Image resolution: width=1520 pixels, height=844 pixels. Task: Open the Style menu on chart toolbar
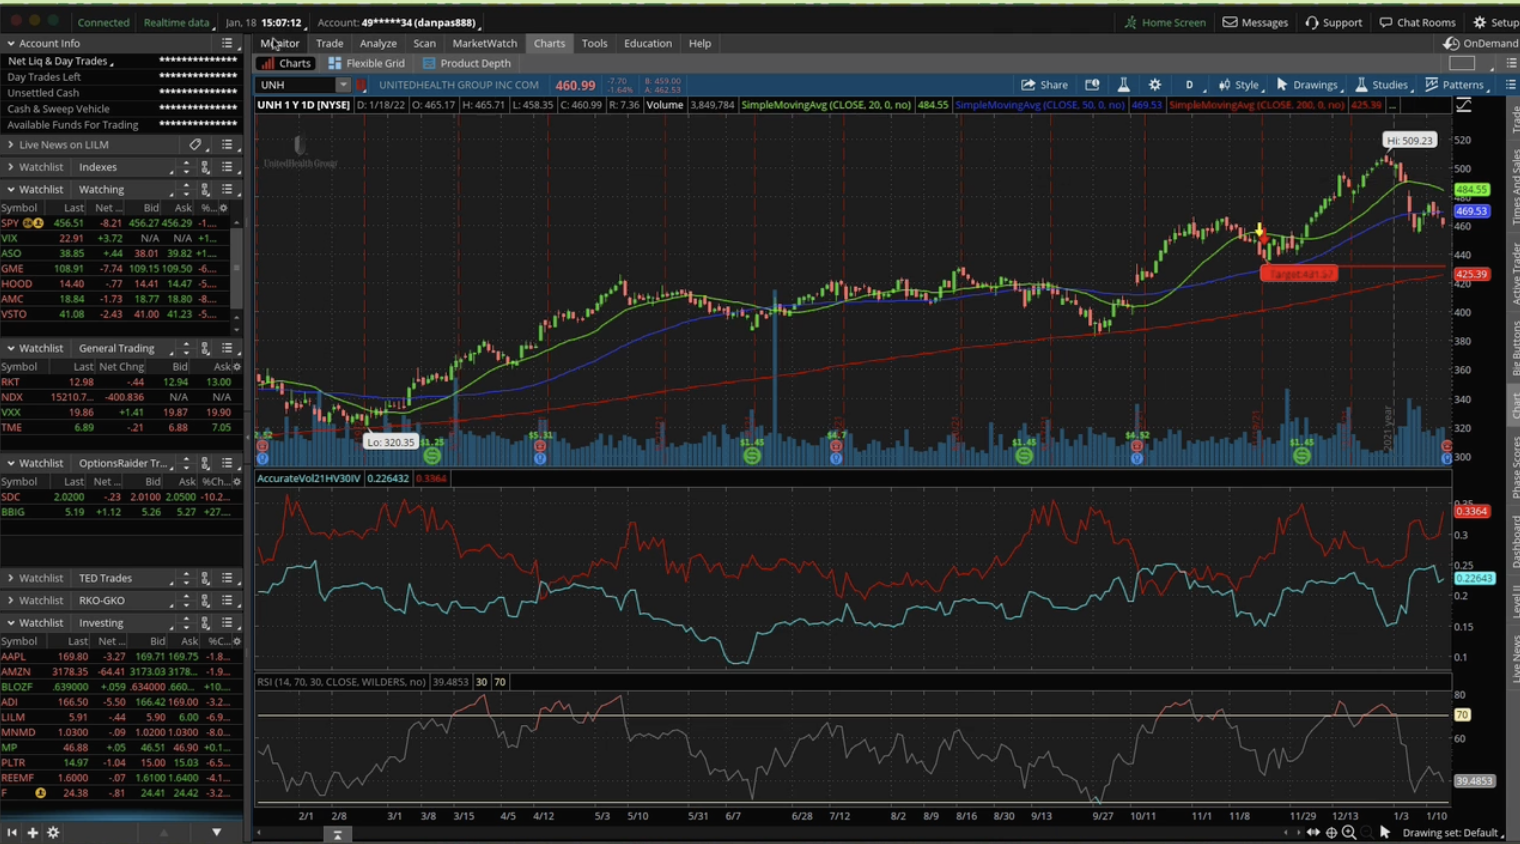click(1239, 85)
